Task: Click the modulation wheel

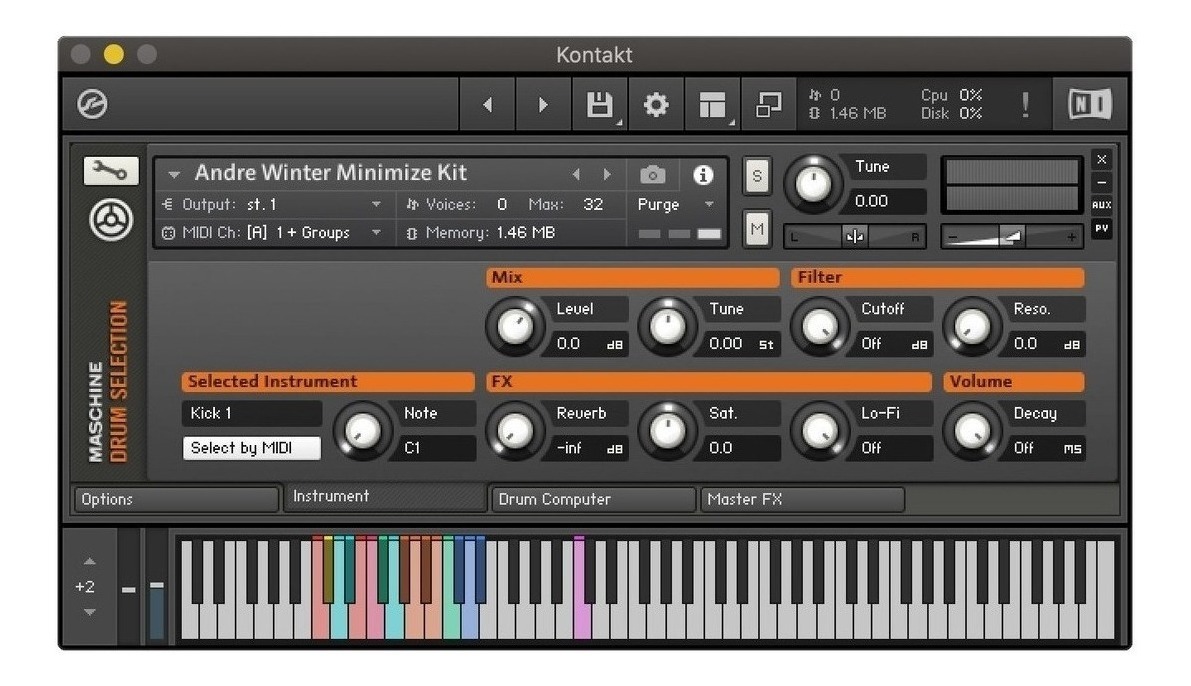Action: (156, 589)
